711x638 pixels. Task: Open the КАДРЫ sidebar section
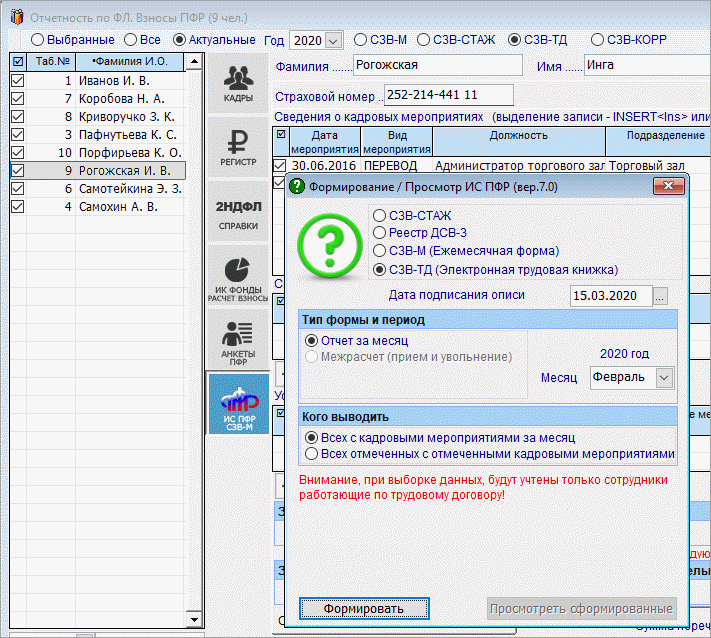pos(238,83)
